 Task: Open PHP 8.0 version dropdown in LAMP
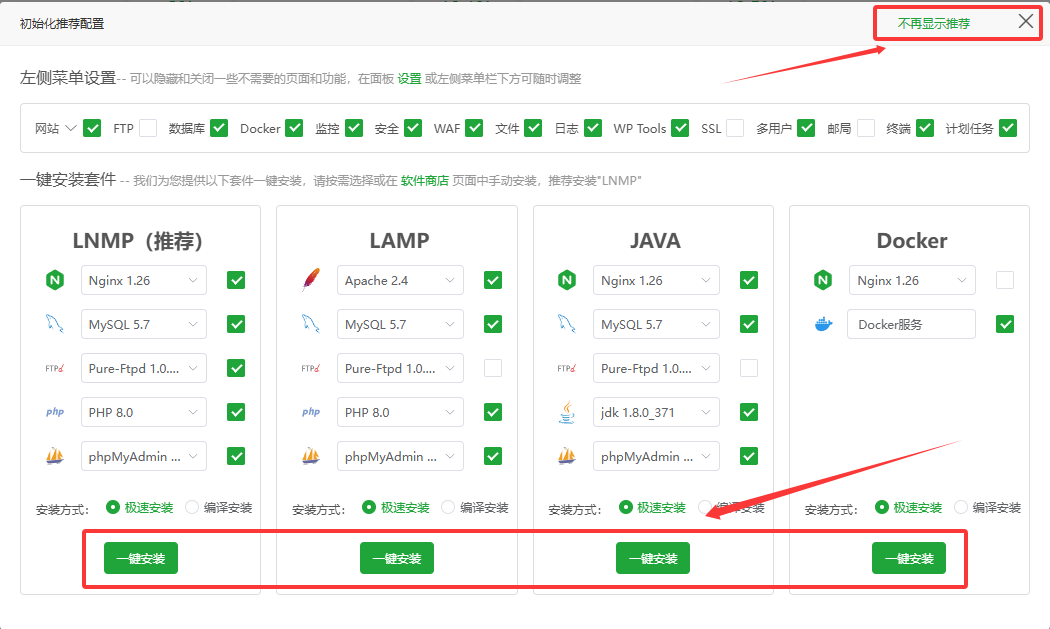(400, 412)
